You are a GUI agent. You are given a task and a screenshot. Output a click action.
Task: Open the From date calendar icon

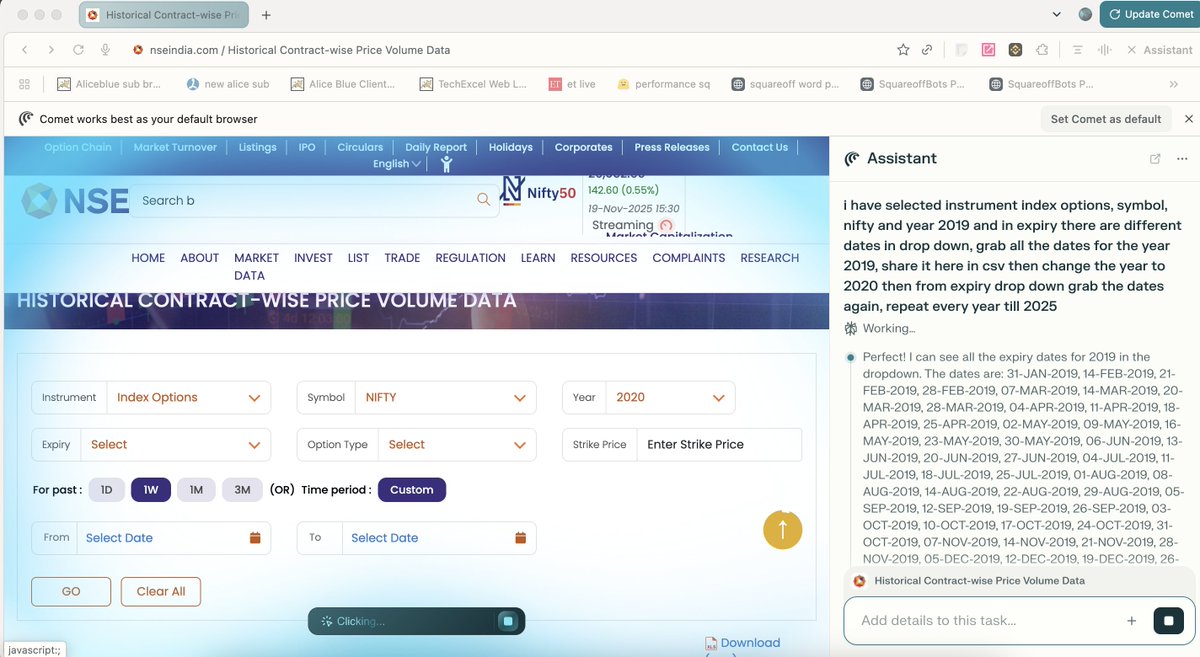click(x=255, y=538)
